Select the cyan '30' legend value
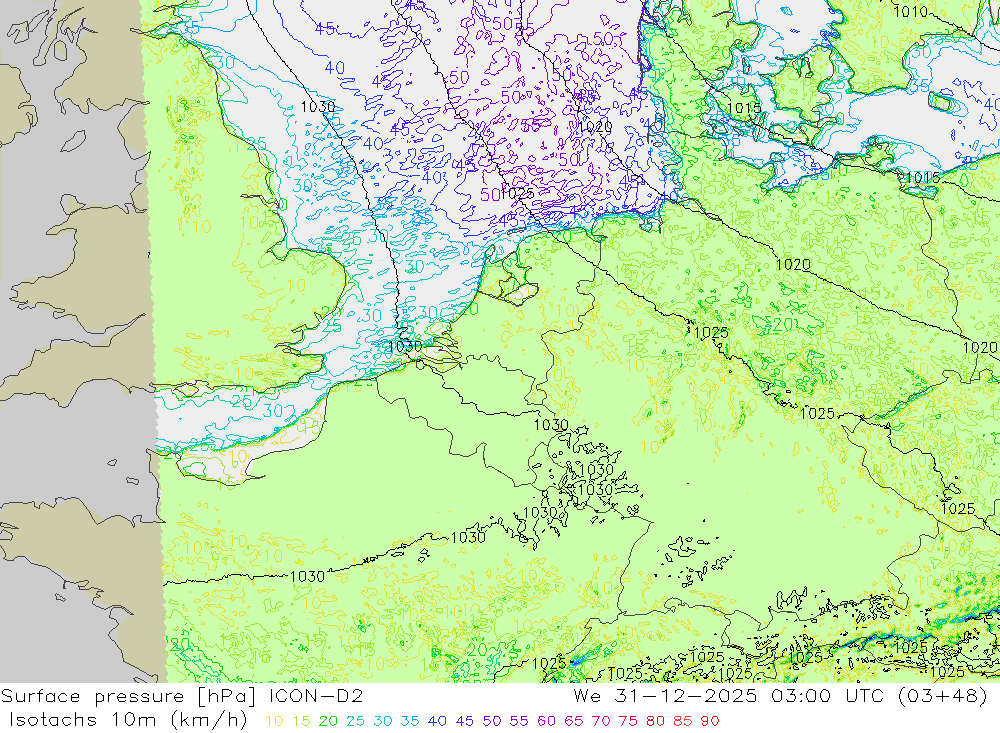This screenshot has width=1000, height=733. (383, 722)
